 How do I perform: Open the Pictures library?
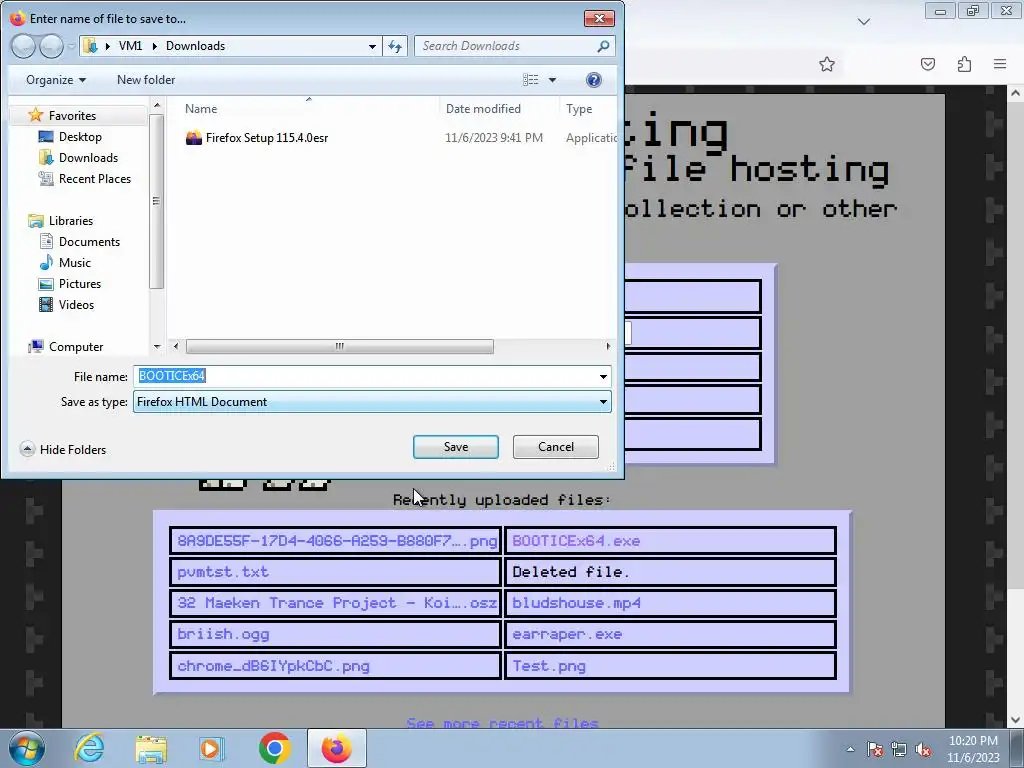point(80,283)
